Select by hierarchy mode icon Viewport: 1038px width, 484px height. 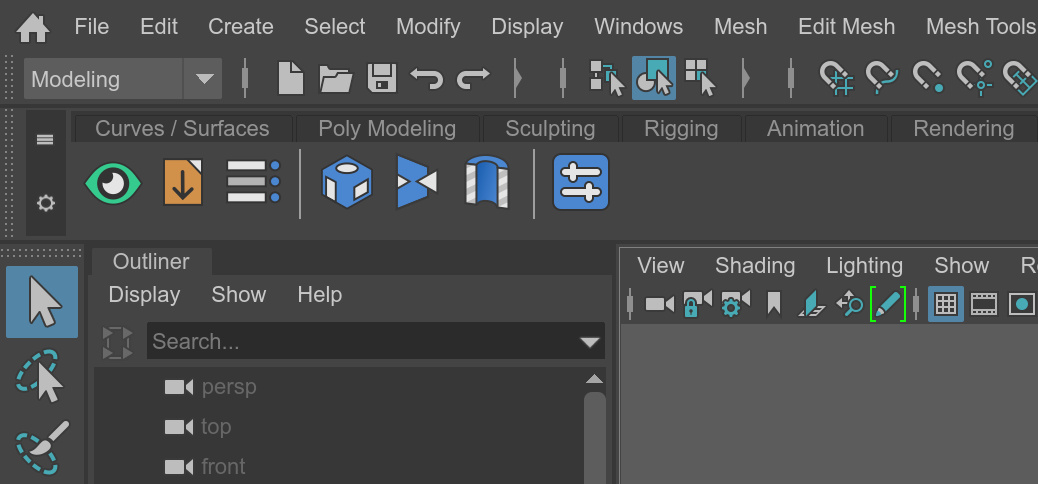[607, 78]
